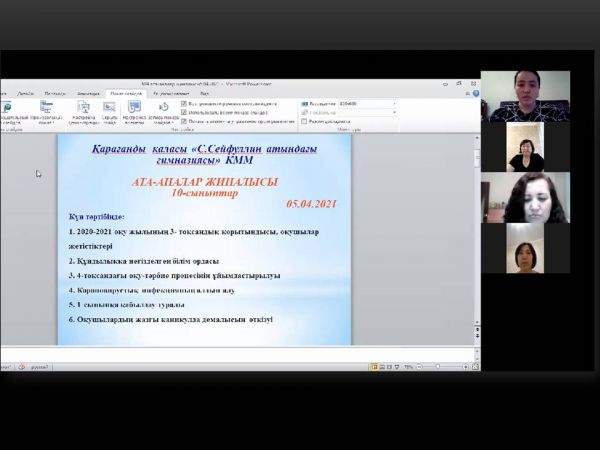Click the language indicator in status bar
The width and height of the screenshot is (600, 450).
tap(38, 367)
